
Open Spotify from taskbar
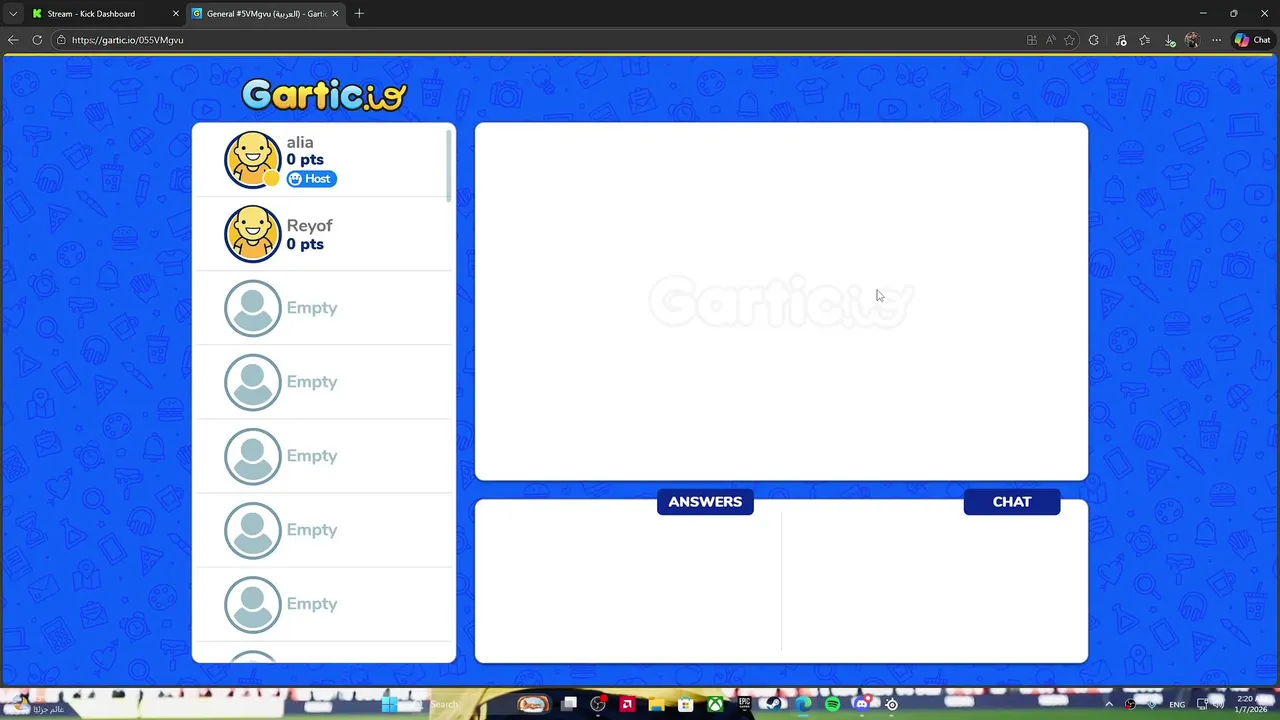pyautogui.click(x=833, y=704)
